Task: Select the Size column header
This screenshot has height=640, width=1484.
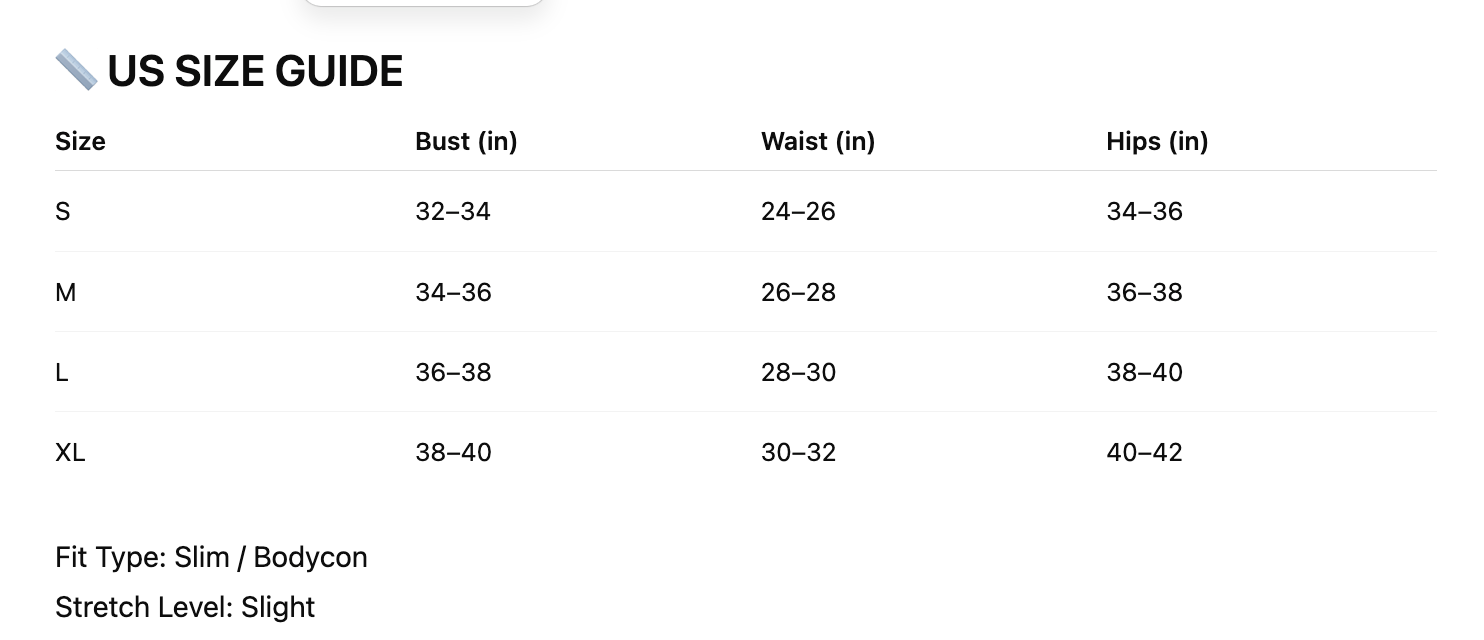Action: [80, 142]
